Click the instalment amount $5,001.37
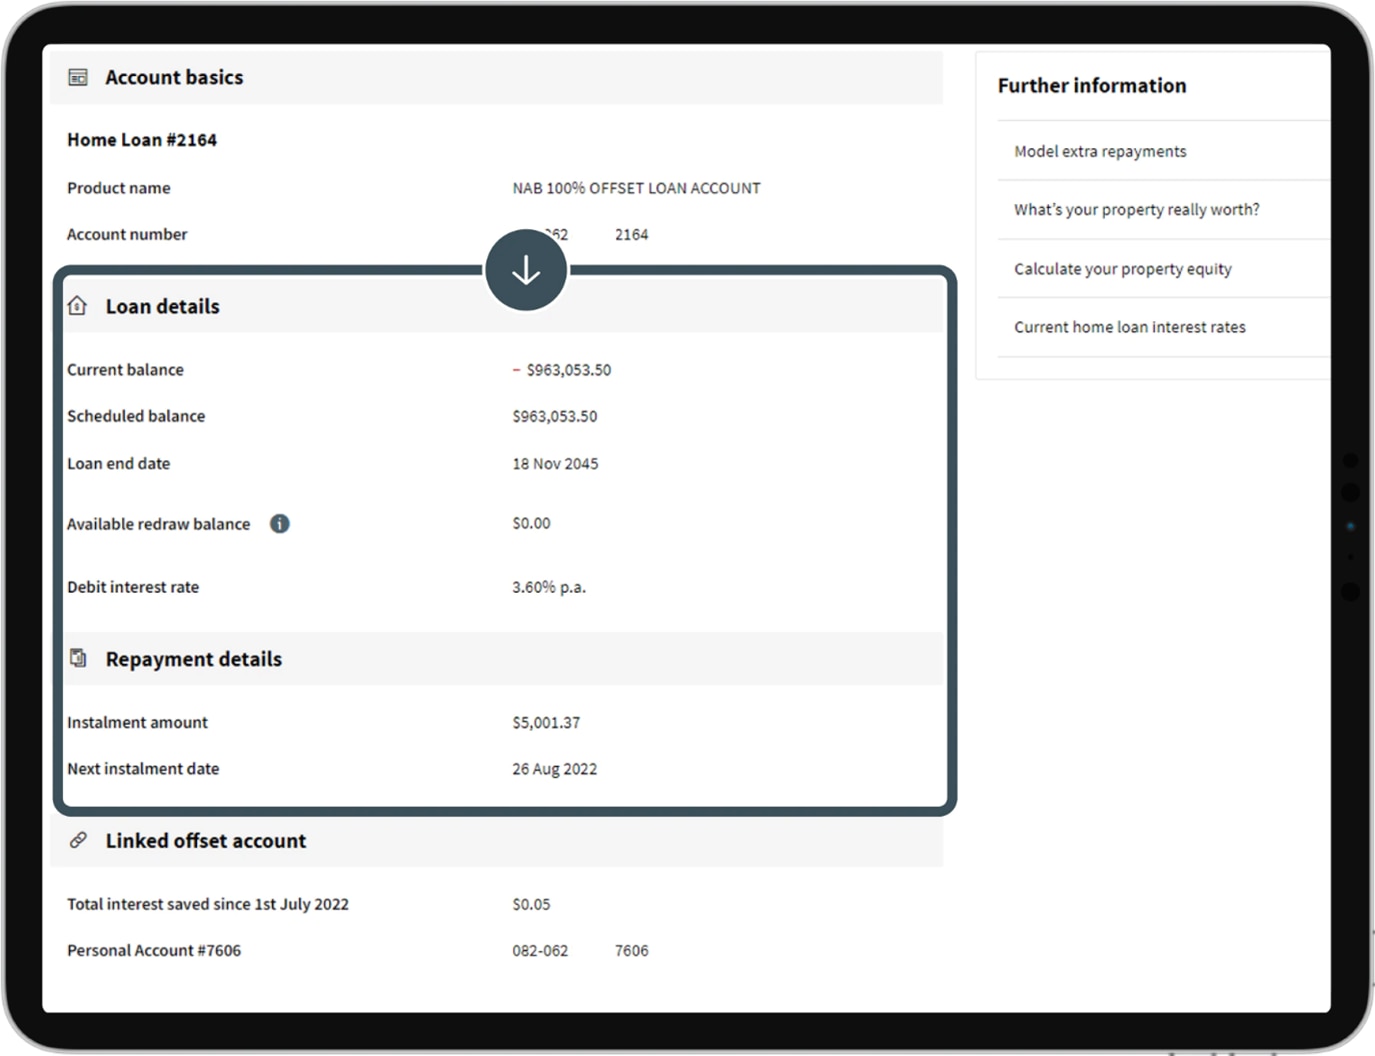This screenshot has width=1375, height=1056. click(x=546, y=722)
